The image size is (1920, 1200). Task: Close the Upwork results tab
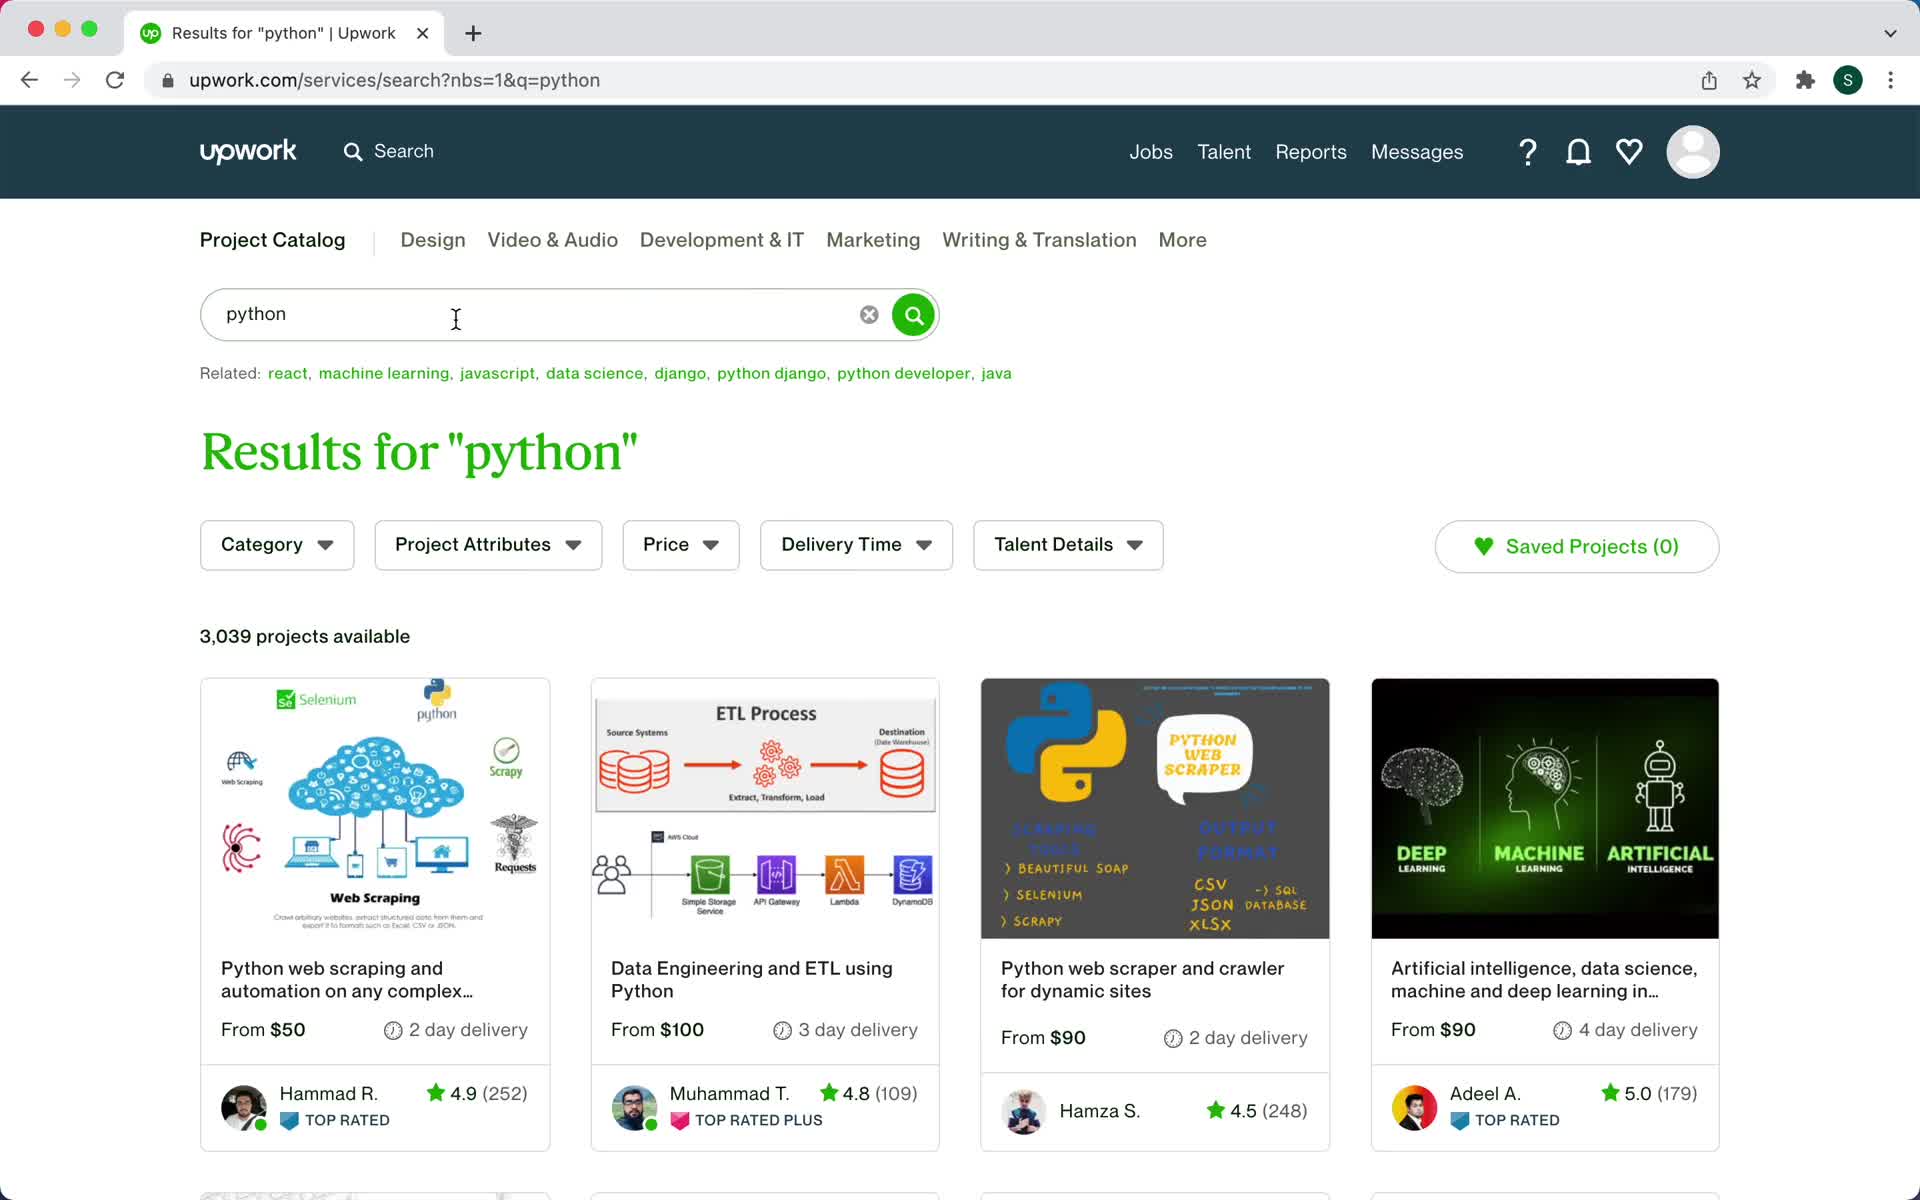coord(423,33)
